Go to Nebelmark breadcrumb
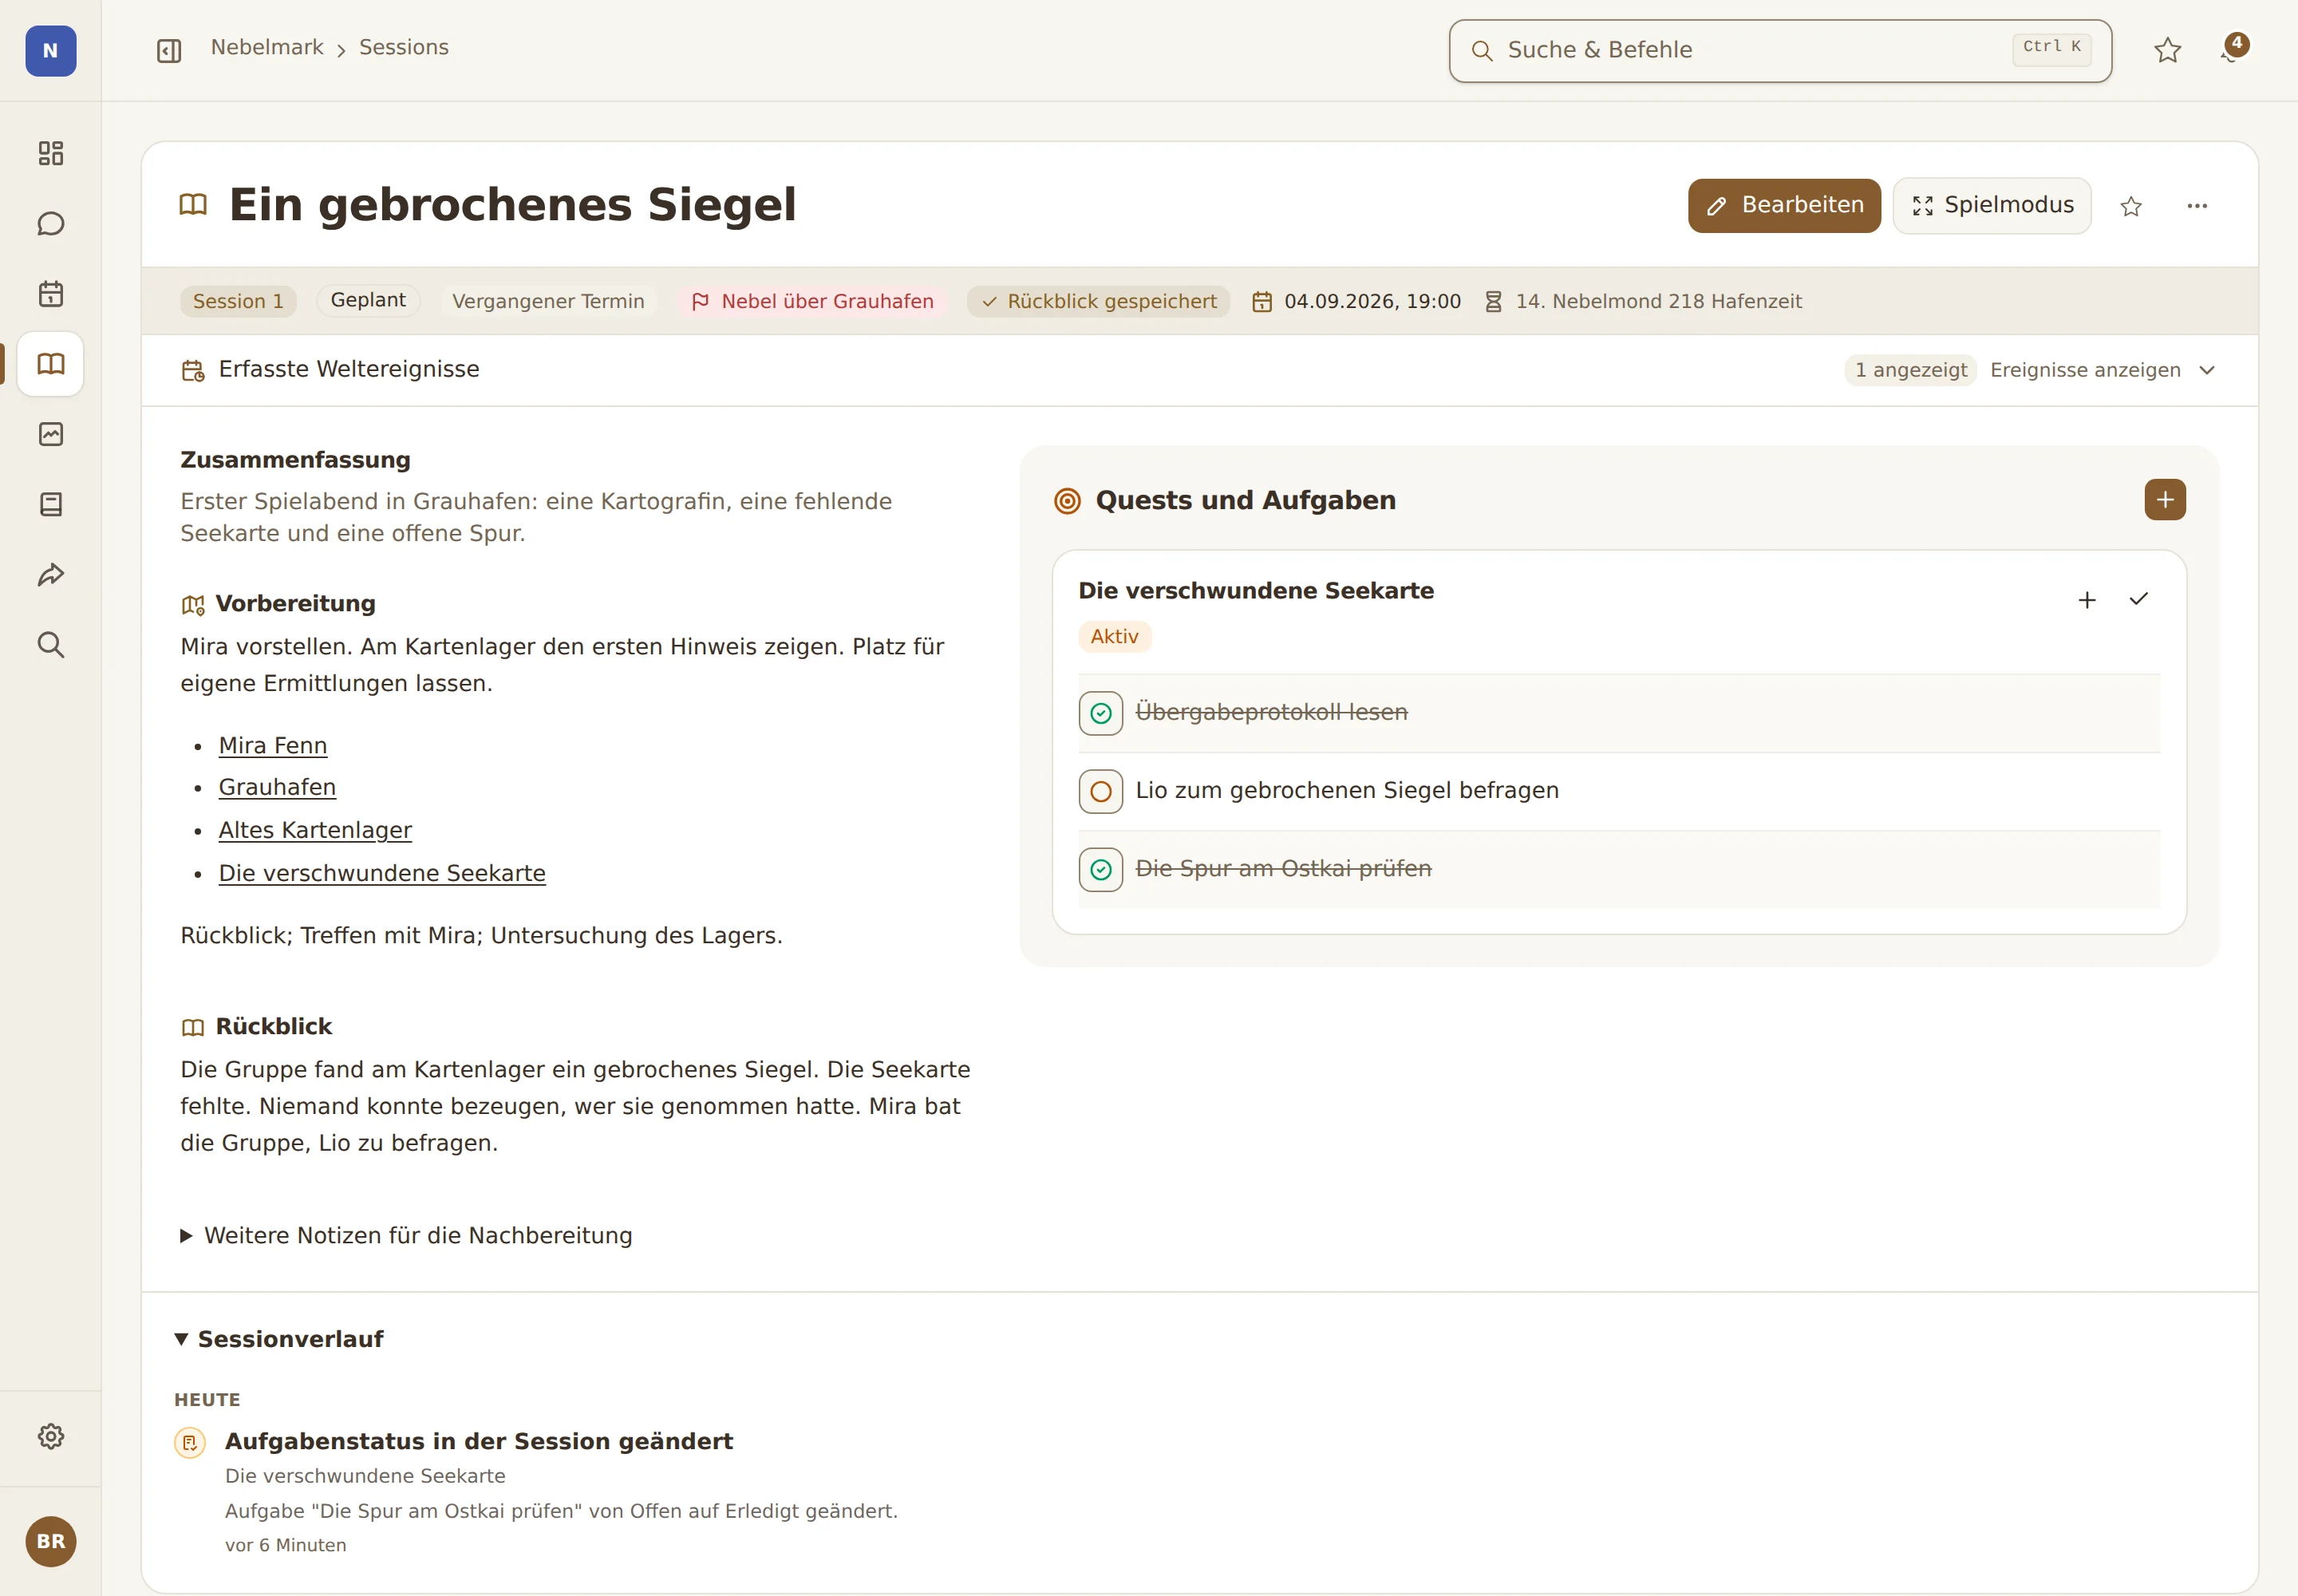2298x1596 pixels. (267, 47)
